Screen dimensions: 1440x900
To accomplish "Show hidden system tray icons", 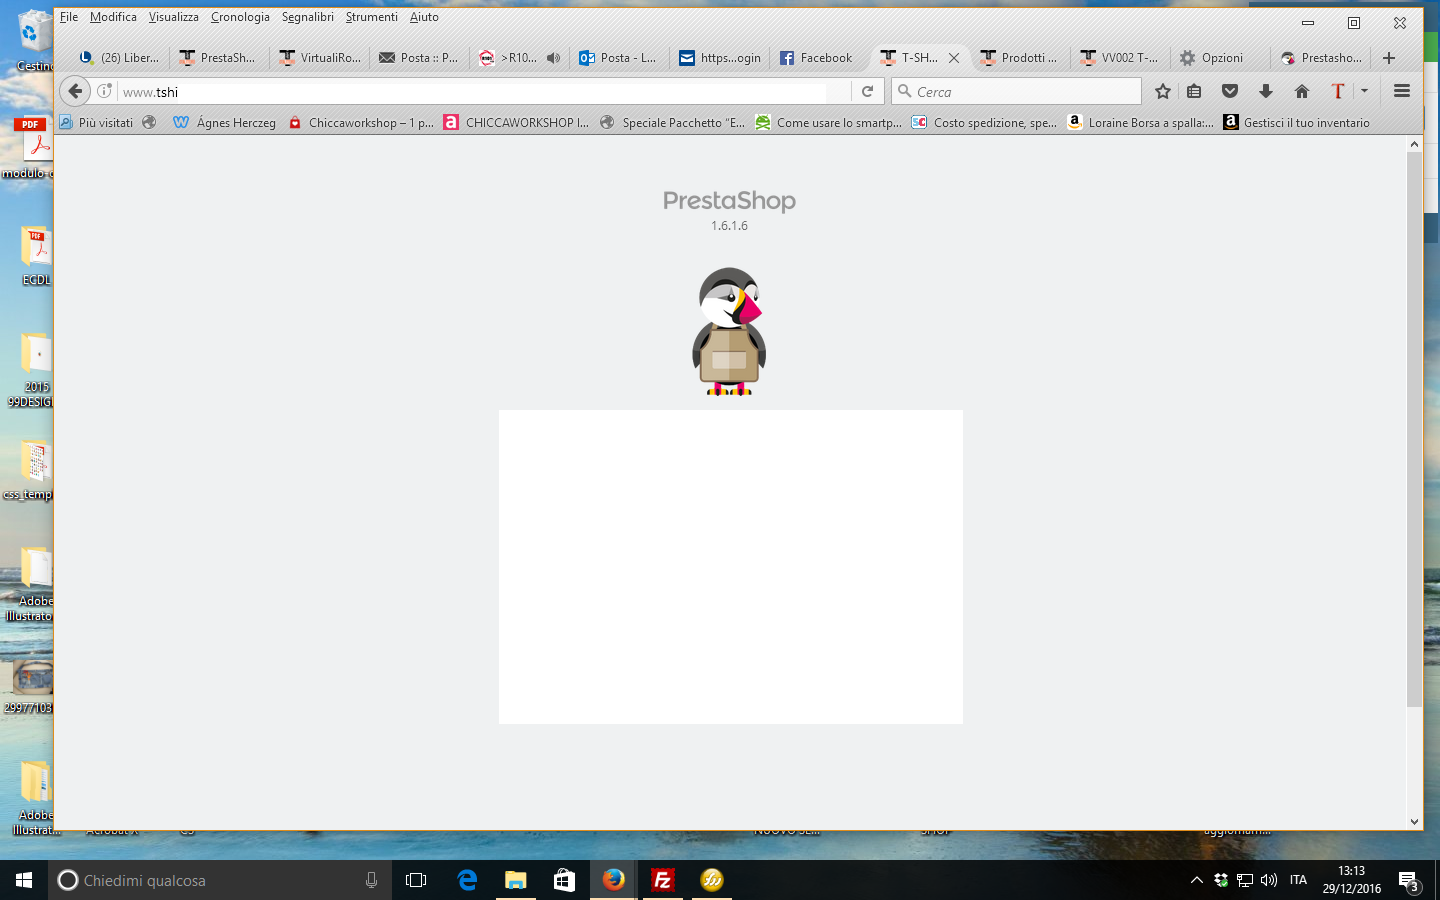I will point(1196,880).
